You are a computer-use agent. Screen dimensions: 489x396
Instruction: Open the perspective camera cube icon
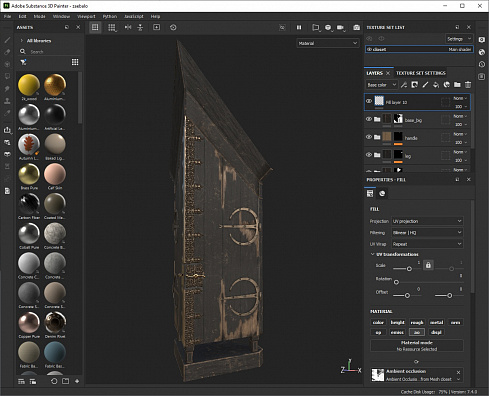(x=315, y=27)
